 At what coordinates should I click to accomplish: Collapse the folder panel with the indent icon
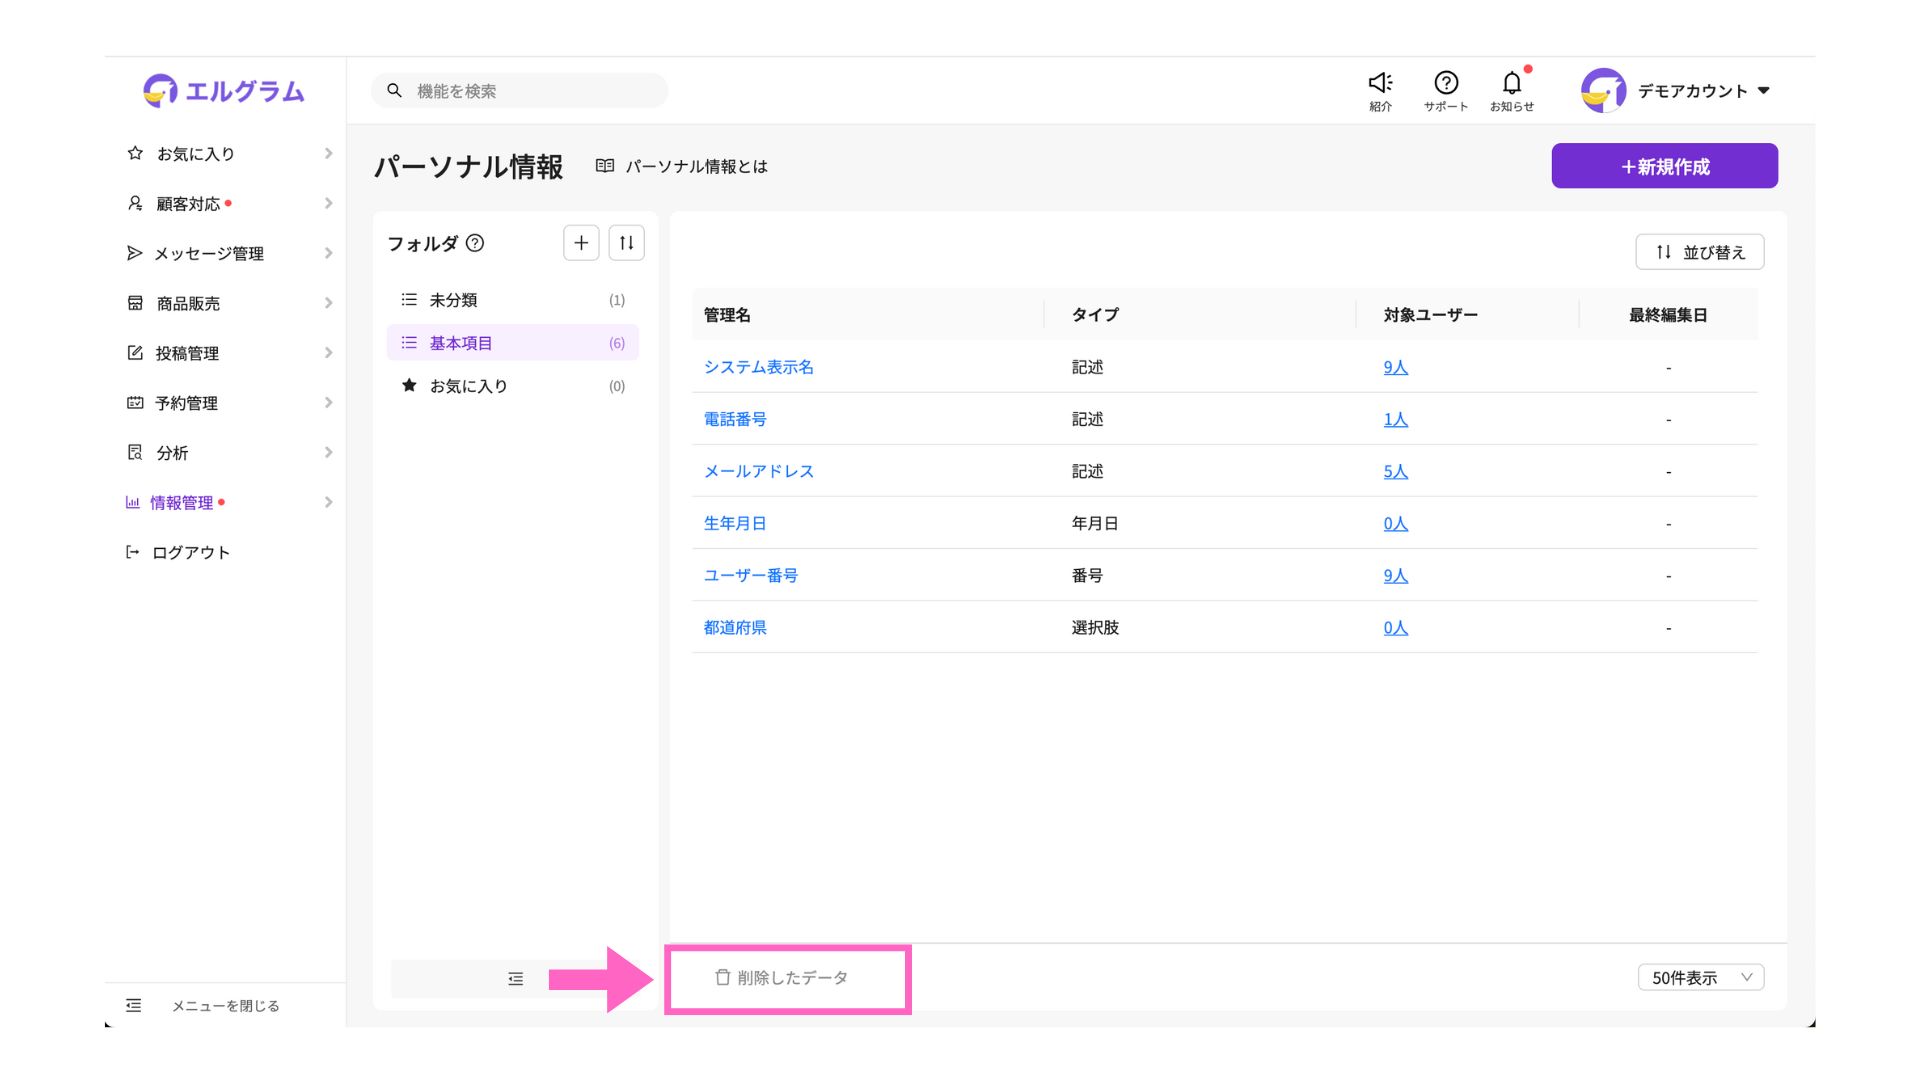tap(515, 979)
